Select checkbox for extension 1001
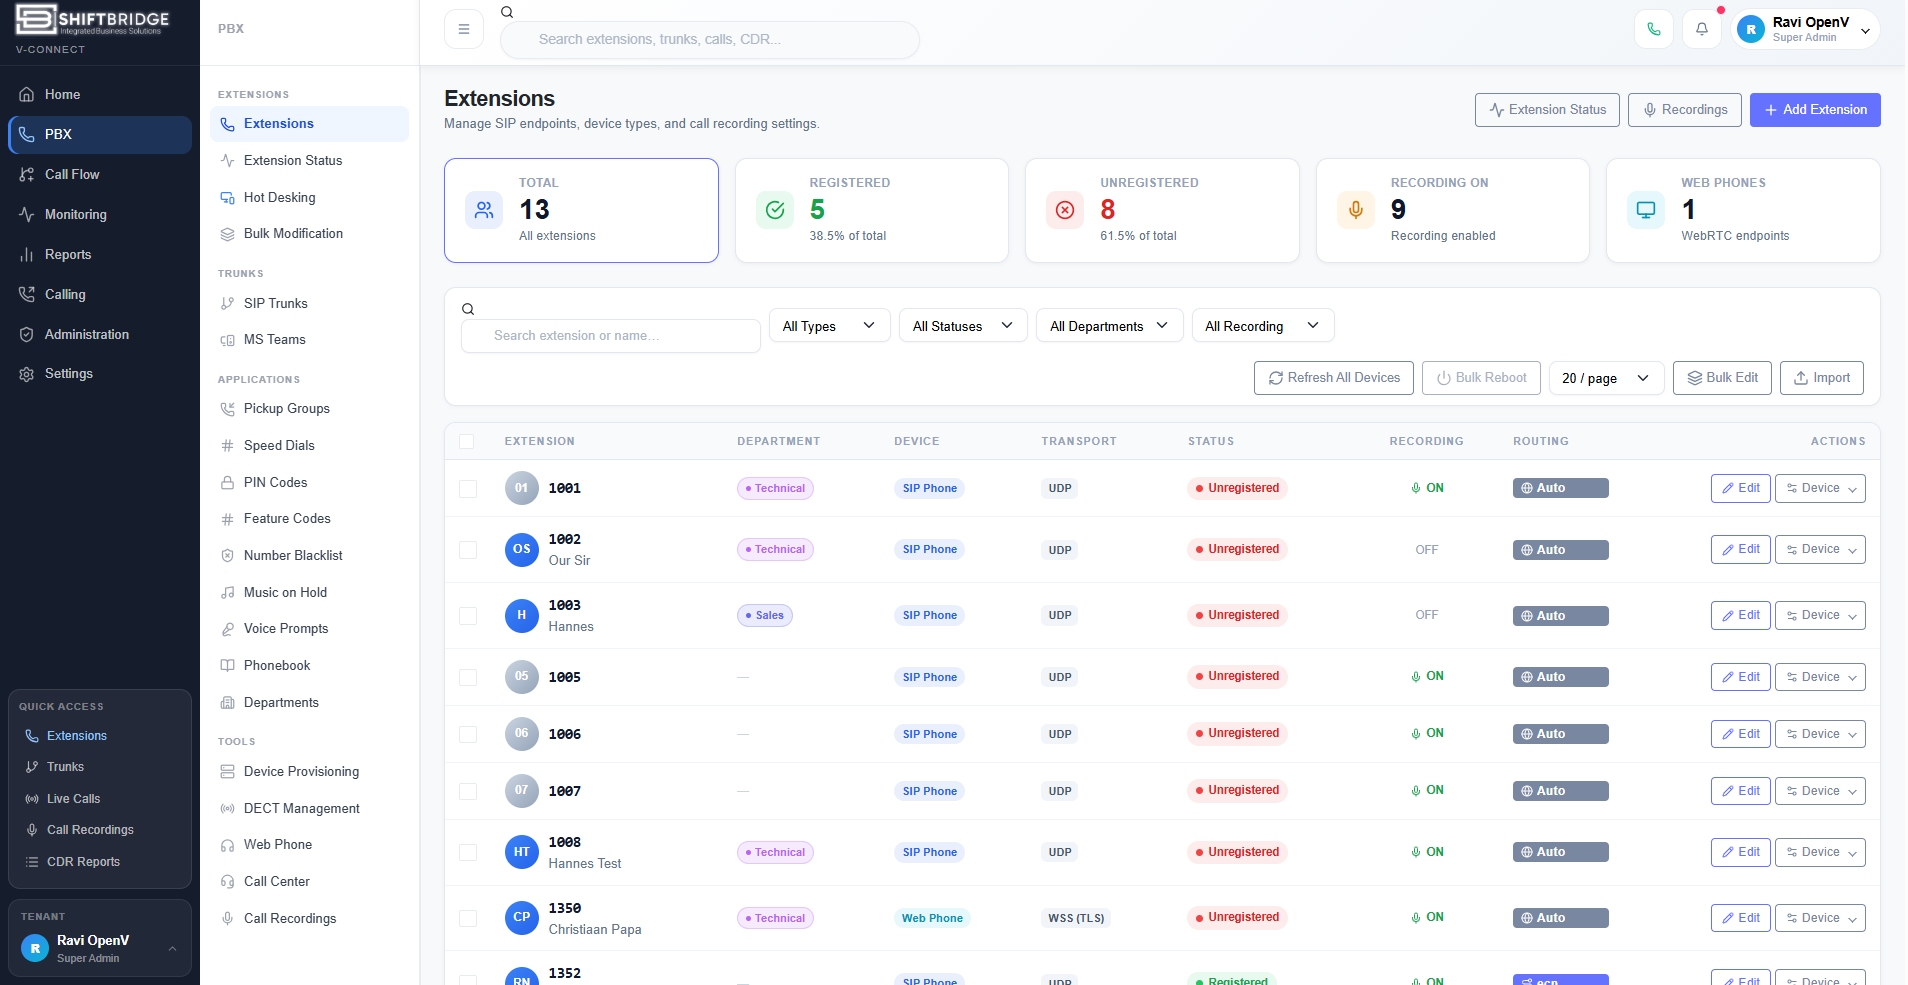 click(x=468, y=489)
